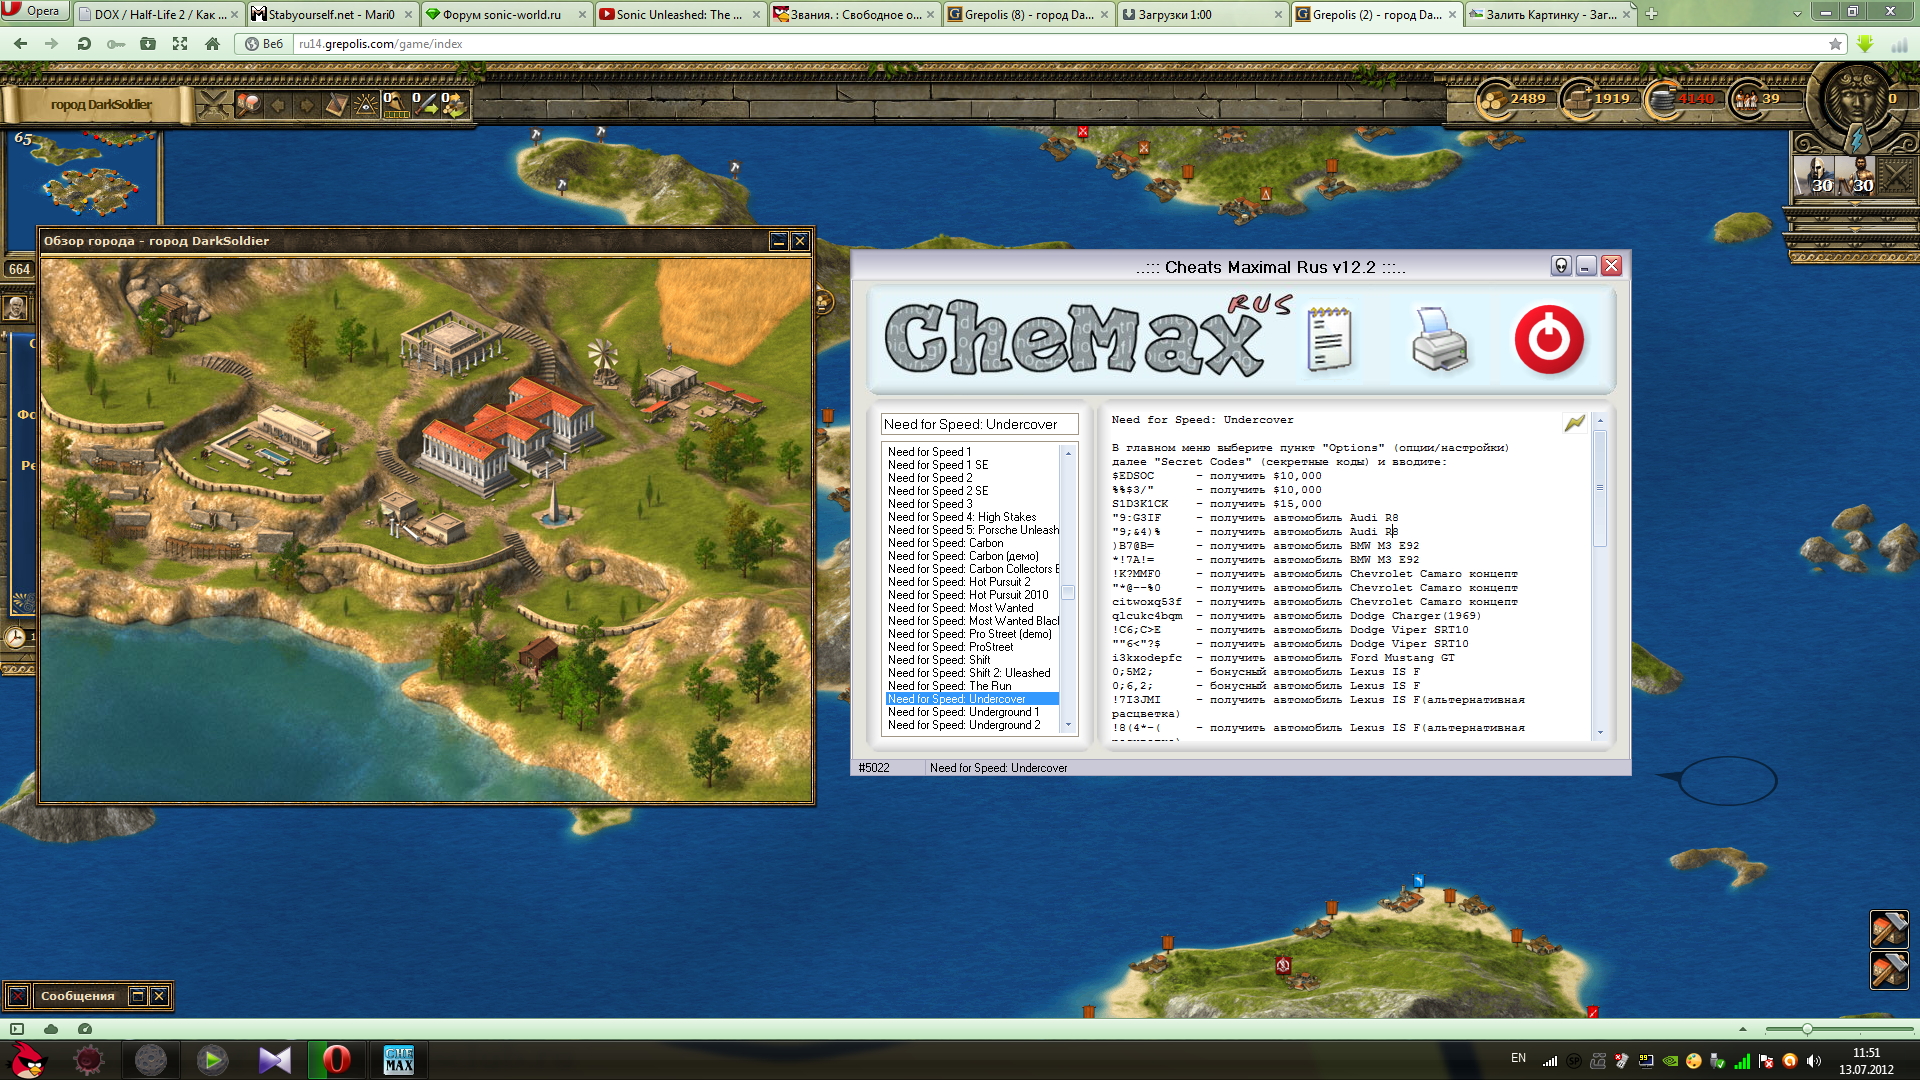
Task: Click the game search input field
Action: click(978, 424)
